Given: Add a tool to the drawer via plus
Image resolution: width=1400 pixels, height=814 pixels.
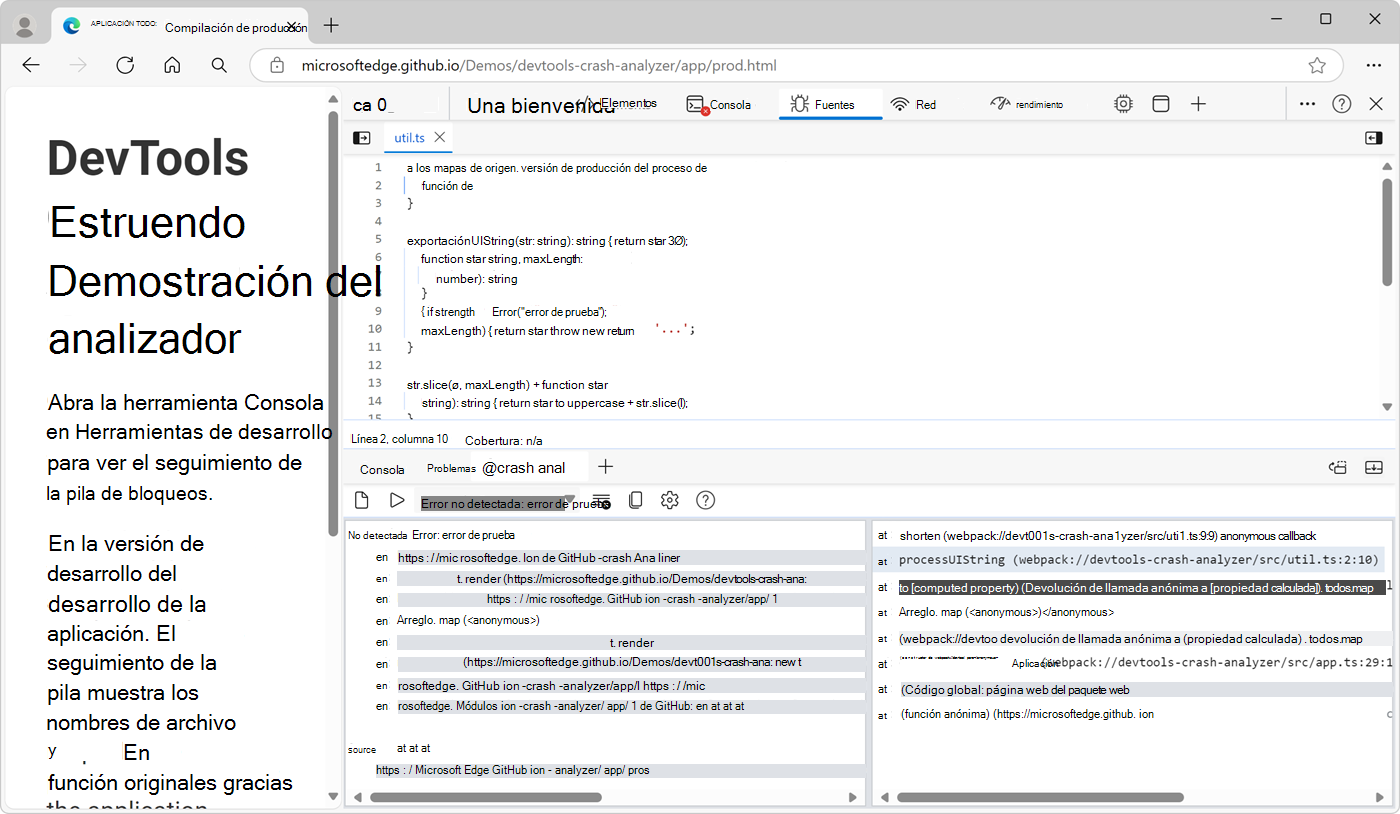Looking at the screenshot, I should pyautogui.click(x=605, y=467).
